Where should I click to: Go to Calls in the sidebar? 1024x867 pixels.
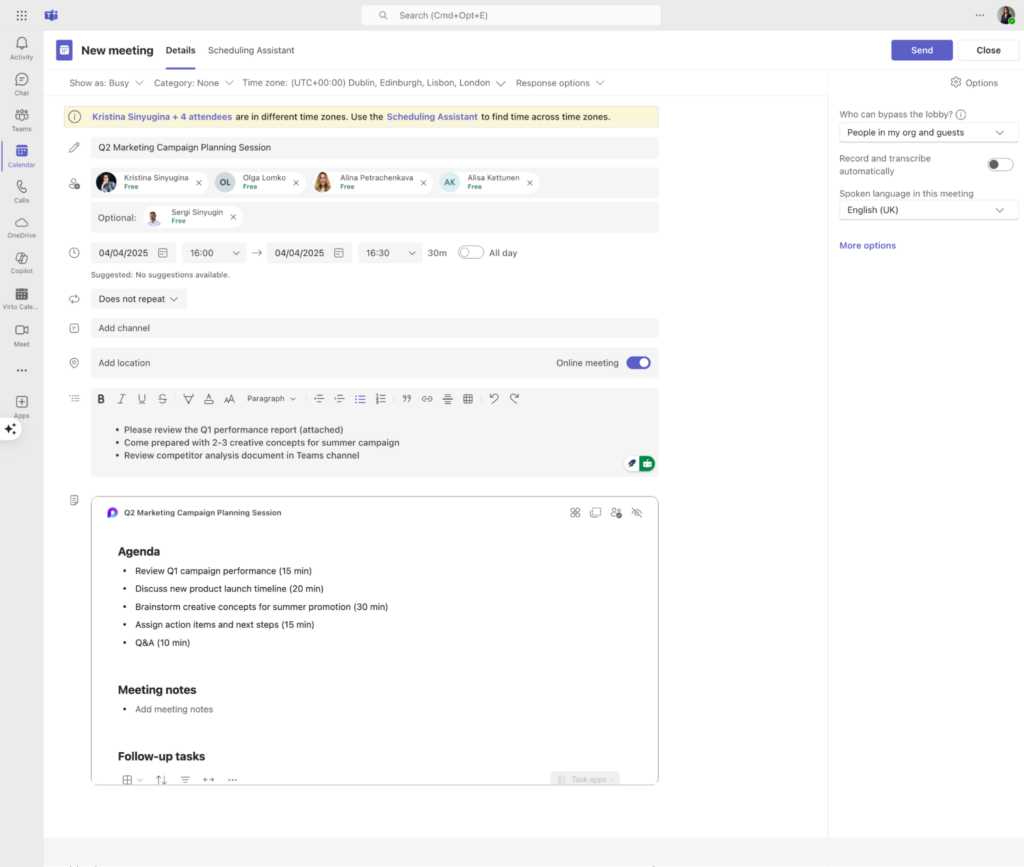point(22,192)
